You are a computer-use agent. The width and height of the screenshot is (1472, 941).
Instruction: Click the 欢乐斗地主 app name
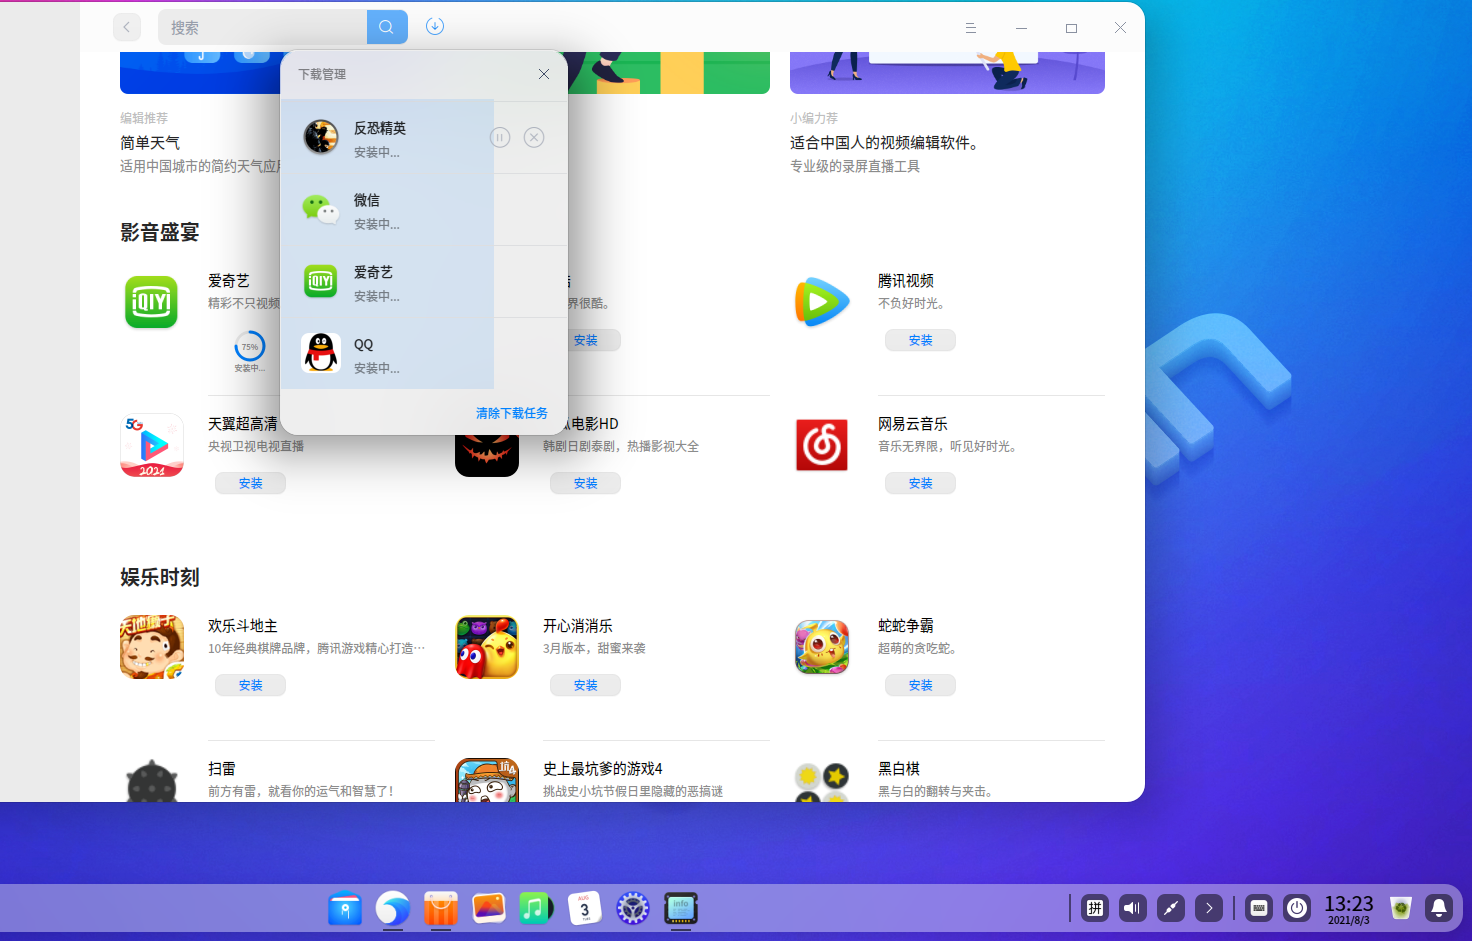(243, 626)
